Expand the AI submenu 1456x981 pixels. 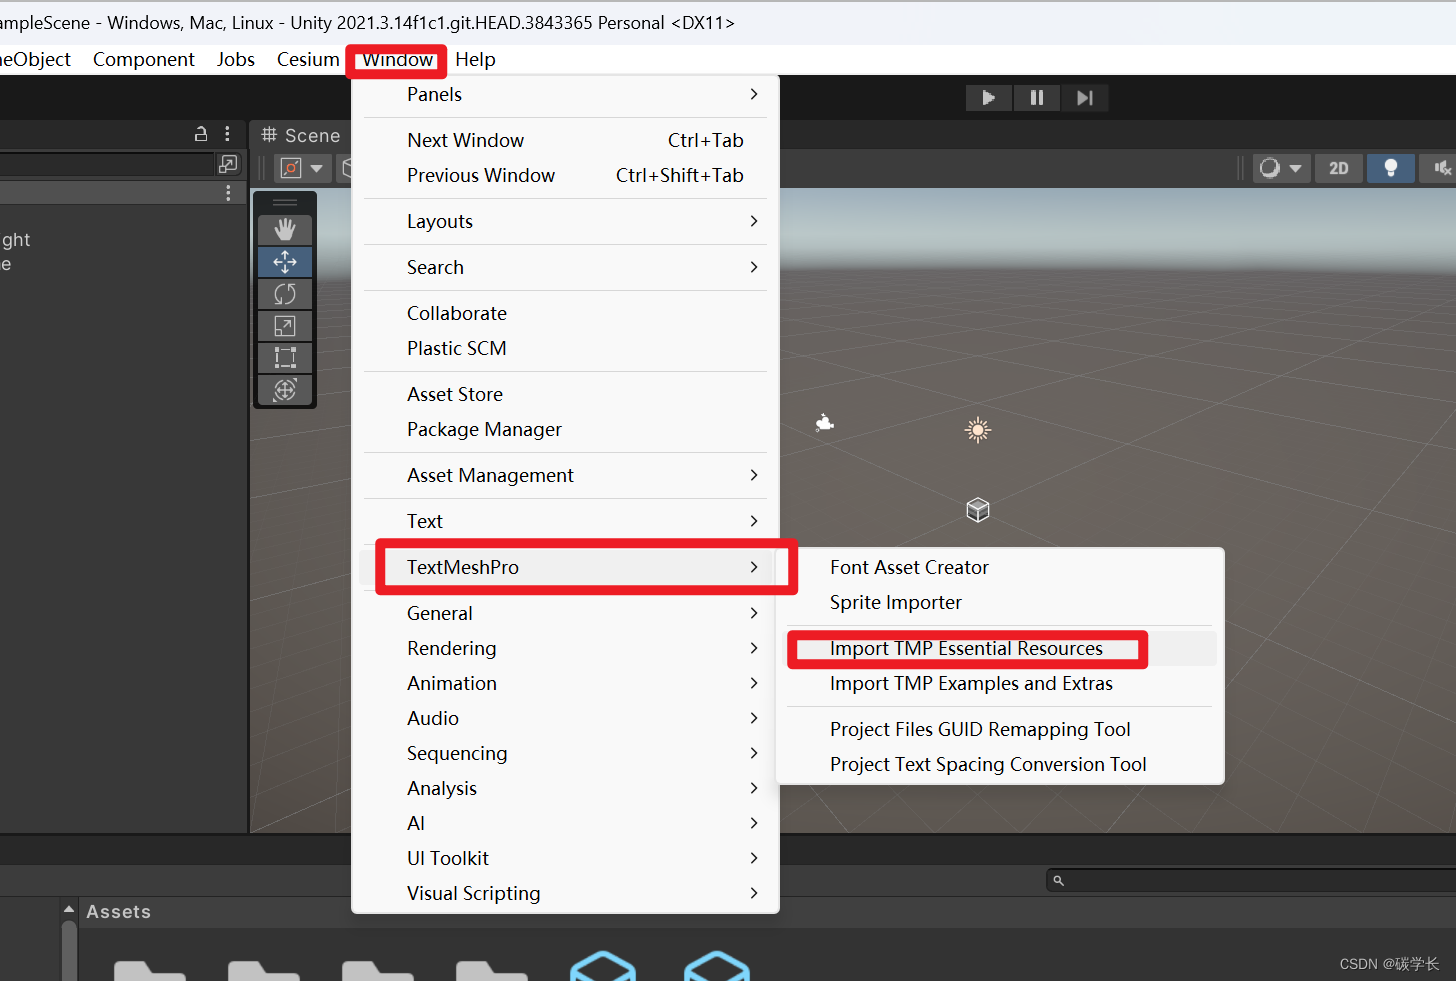tap(565, 823)
